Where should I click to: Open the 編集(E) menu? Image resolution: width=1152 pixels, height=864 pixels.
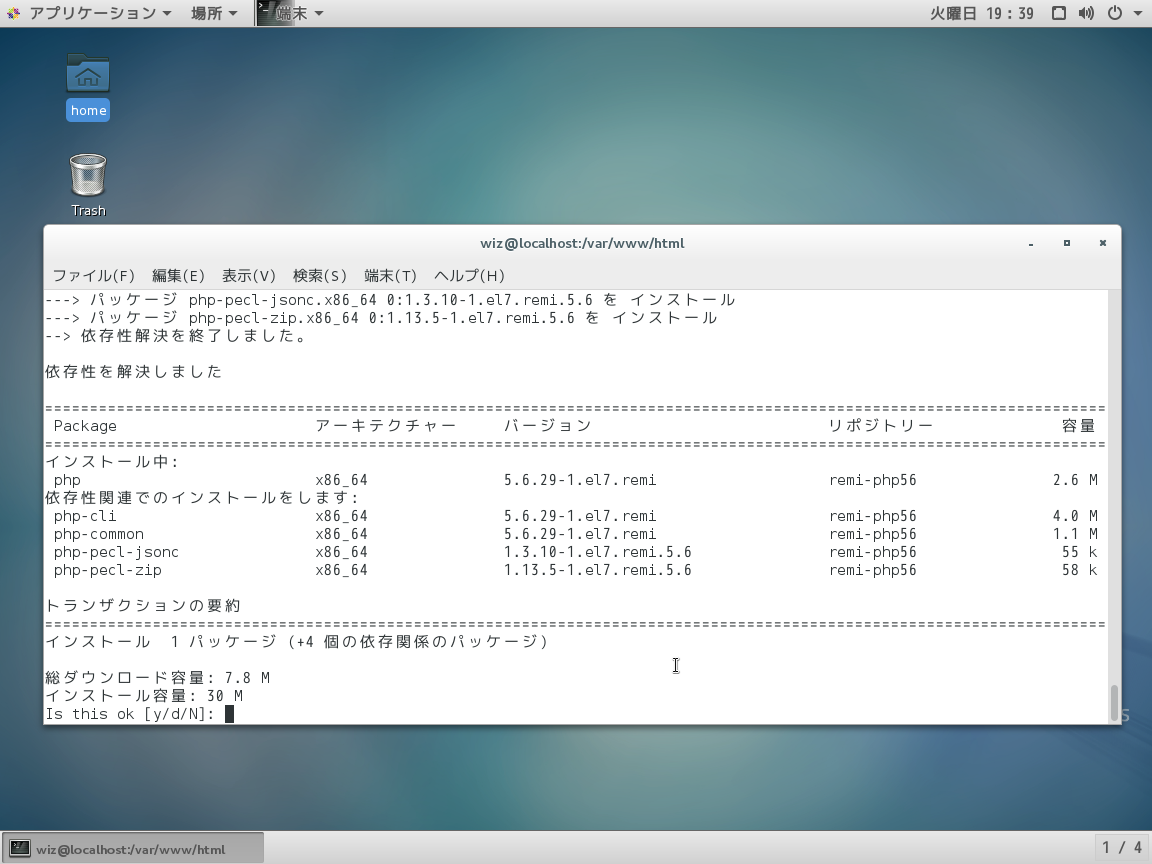pos(178,276)
